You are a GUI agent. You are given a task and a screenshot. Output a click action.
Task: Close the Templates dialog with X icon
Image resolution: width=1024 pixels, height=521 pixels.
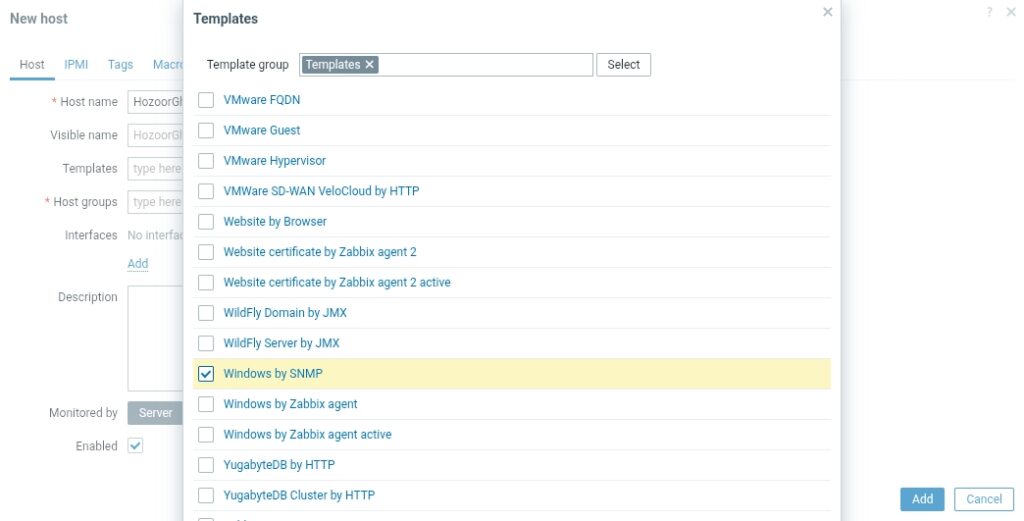(827, 12)
